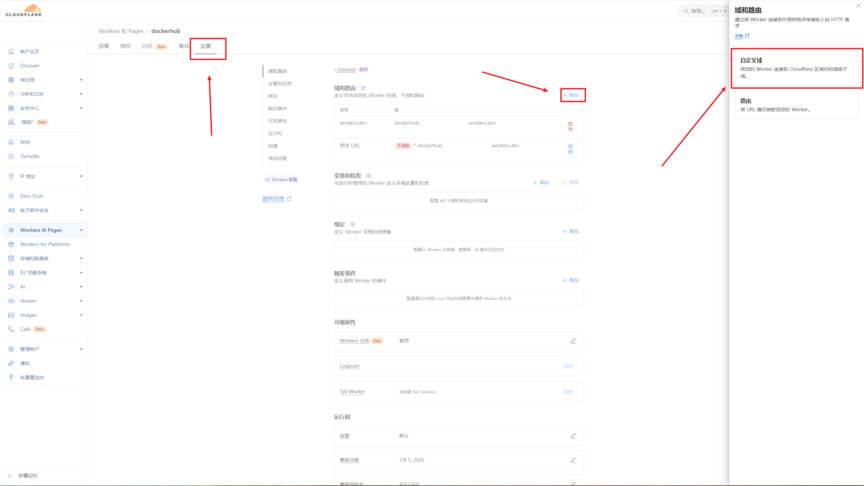Expand the 分析和日志 sidebar section
Viewport: 864px width, 486px height.
(x=81, y=94)
